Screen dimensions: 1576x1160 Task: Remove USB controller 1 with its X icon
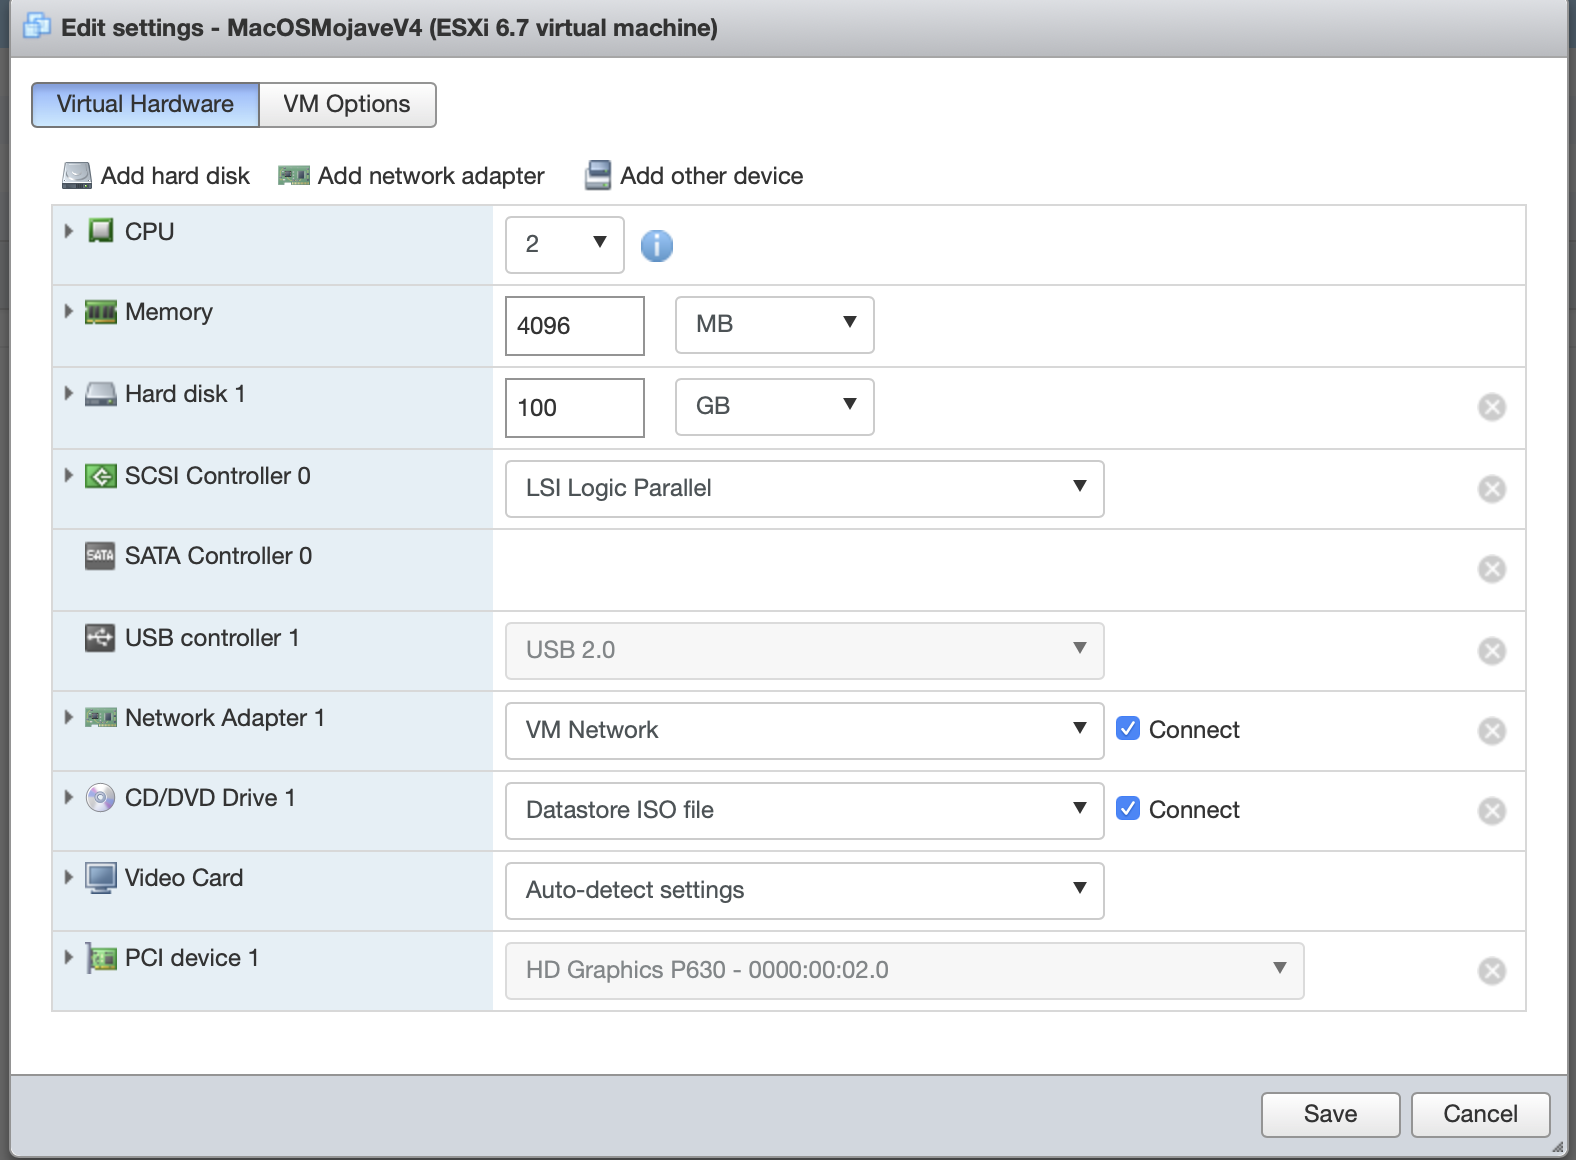click(x=1492, y=651)
